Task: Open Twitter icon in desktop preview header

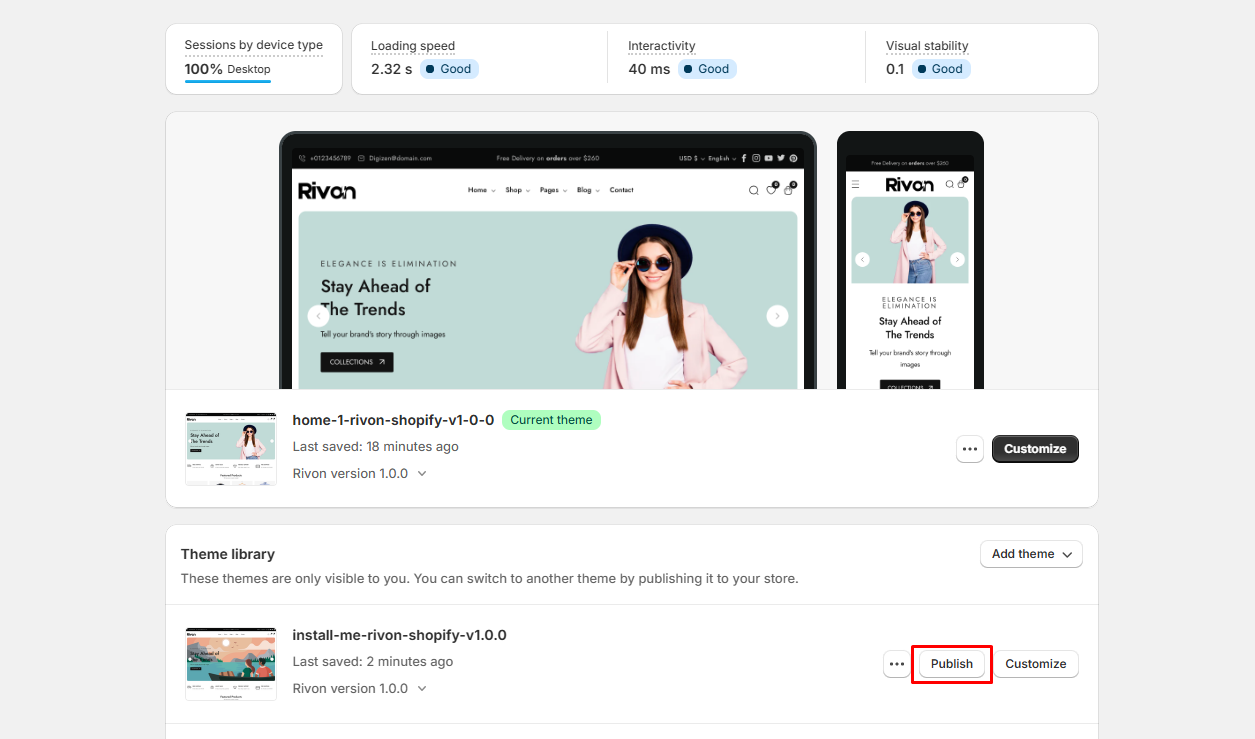Action: click(781, 158)
